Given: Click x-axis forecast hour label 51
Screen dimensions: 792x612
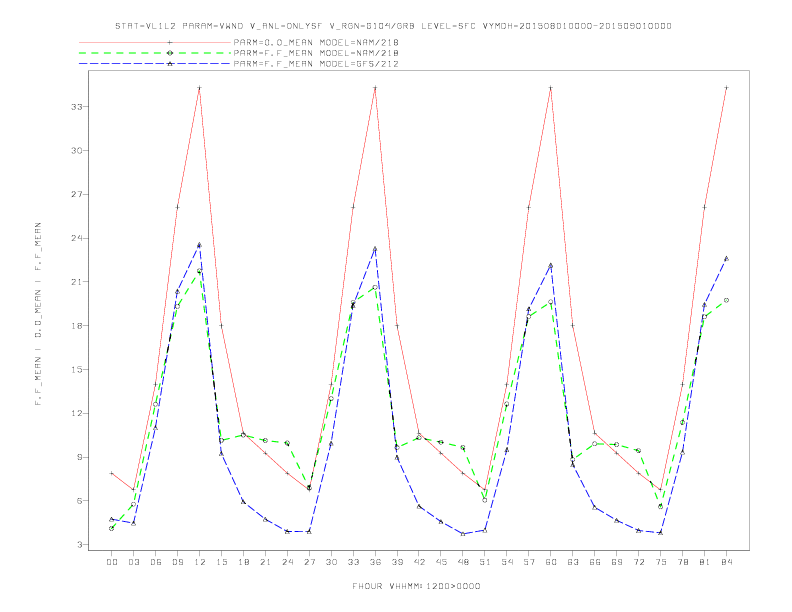Looking at the screenshot, I should (485, 562).
